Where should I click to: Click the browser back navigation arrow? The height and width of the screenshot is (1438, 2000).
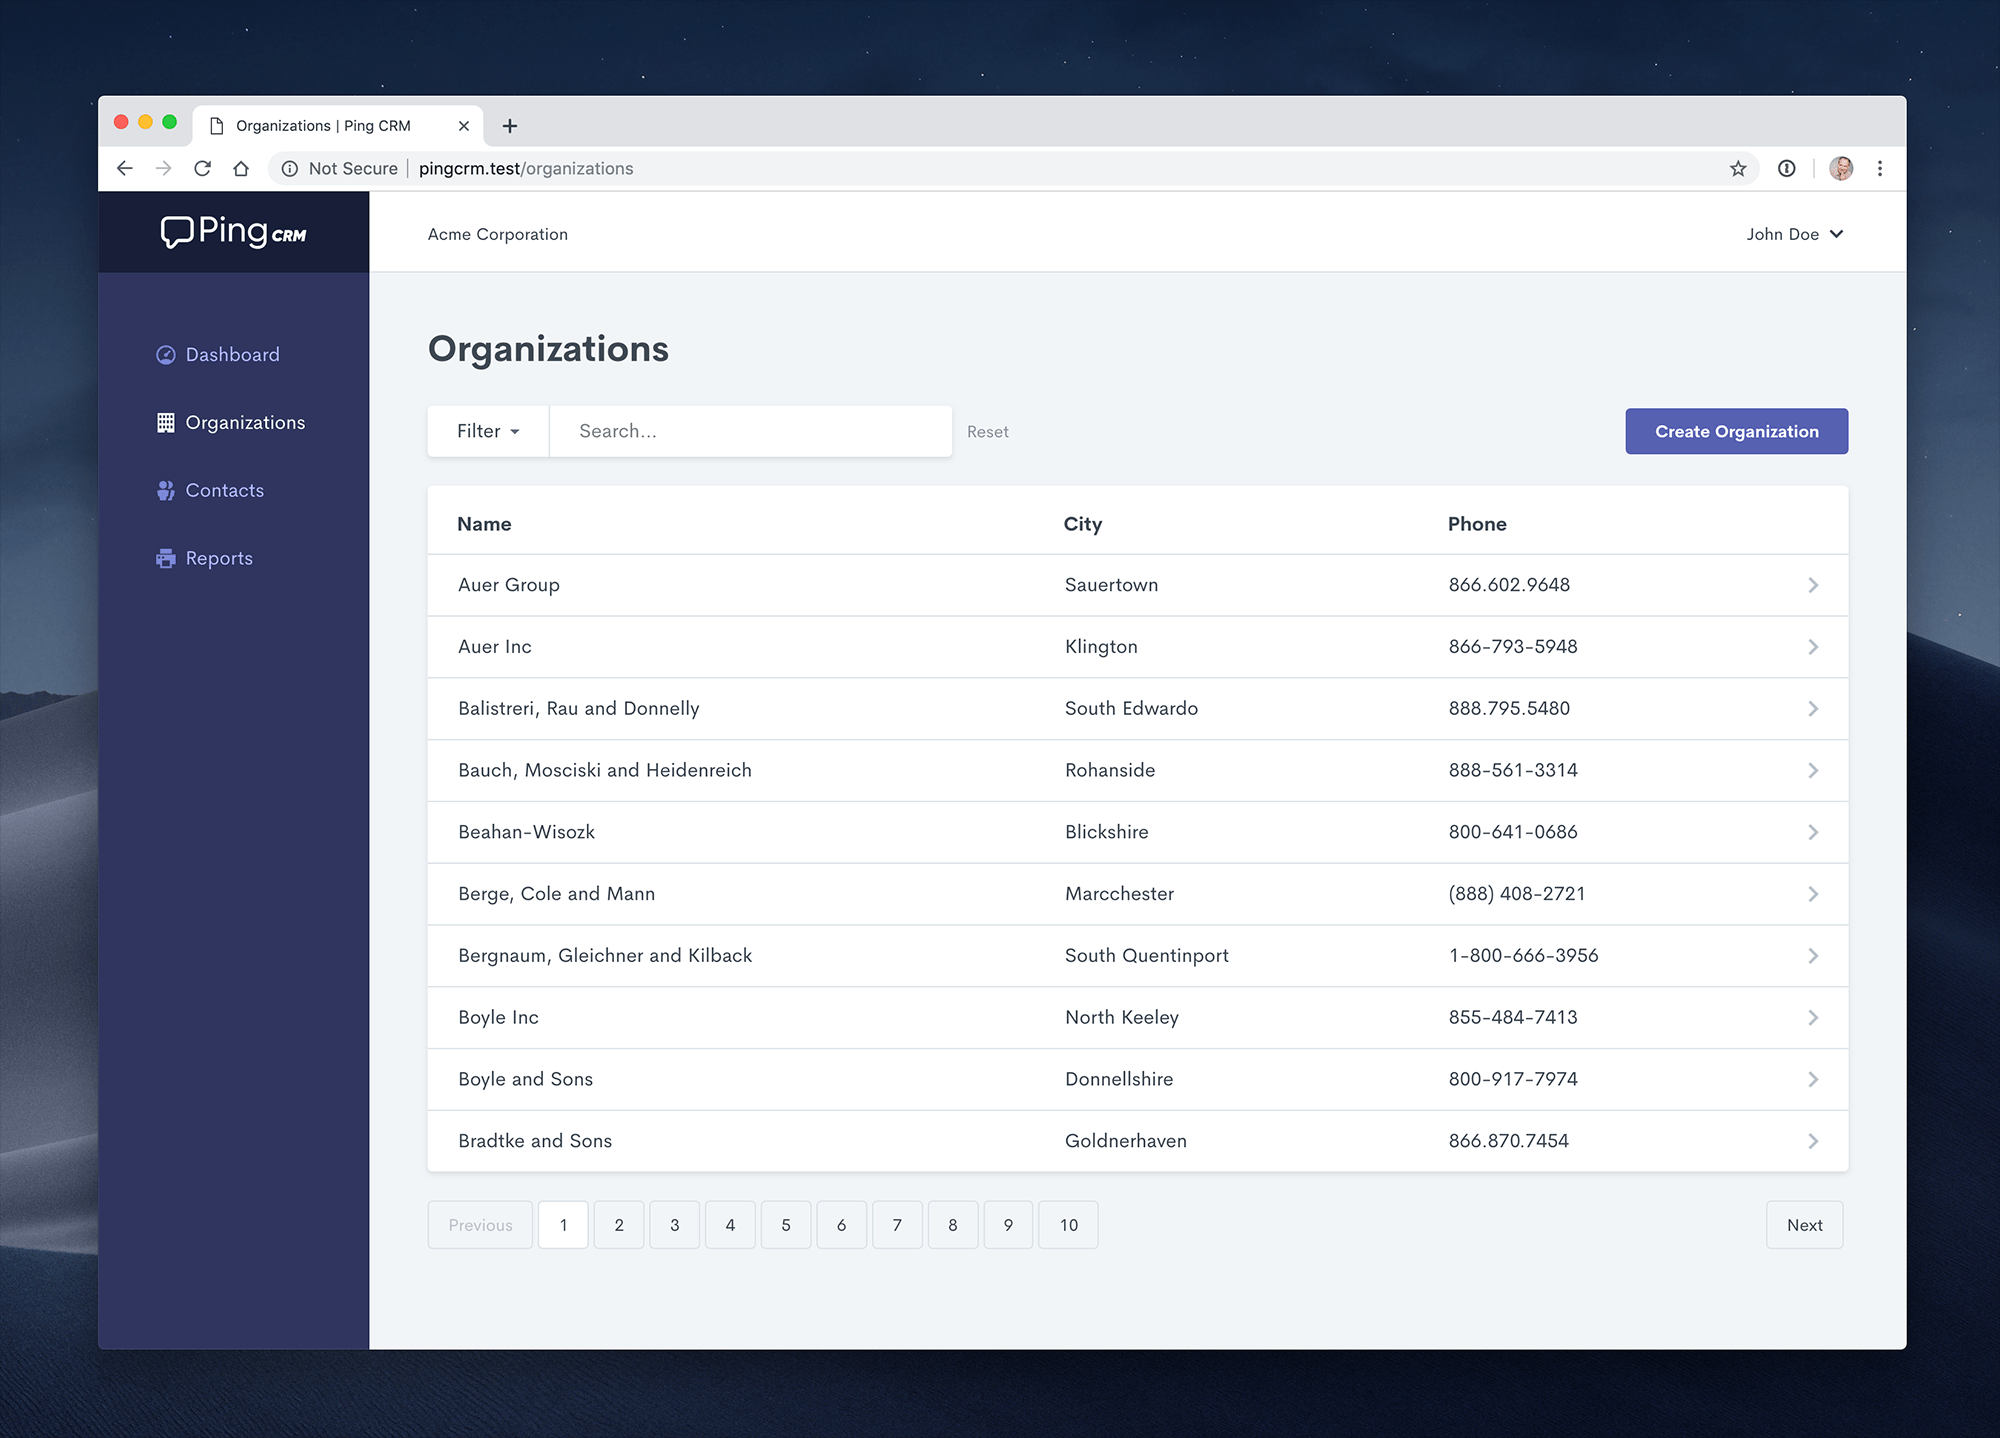pos(126,168)
